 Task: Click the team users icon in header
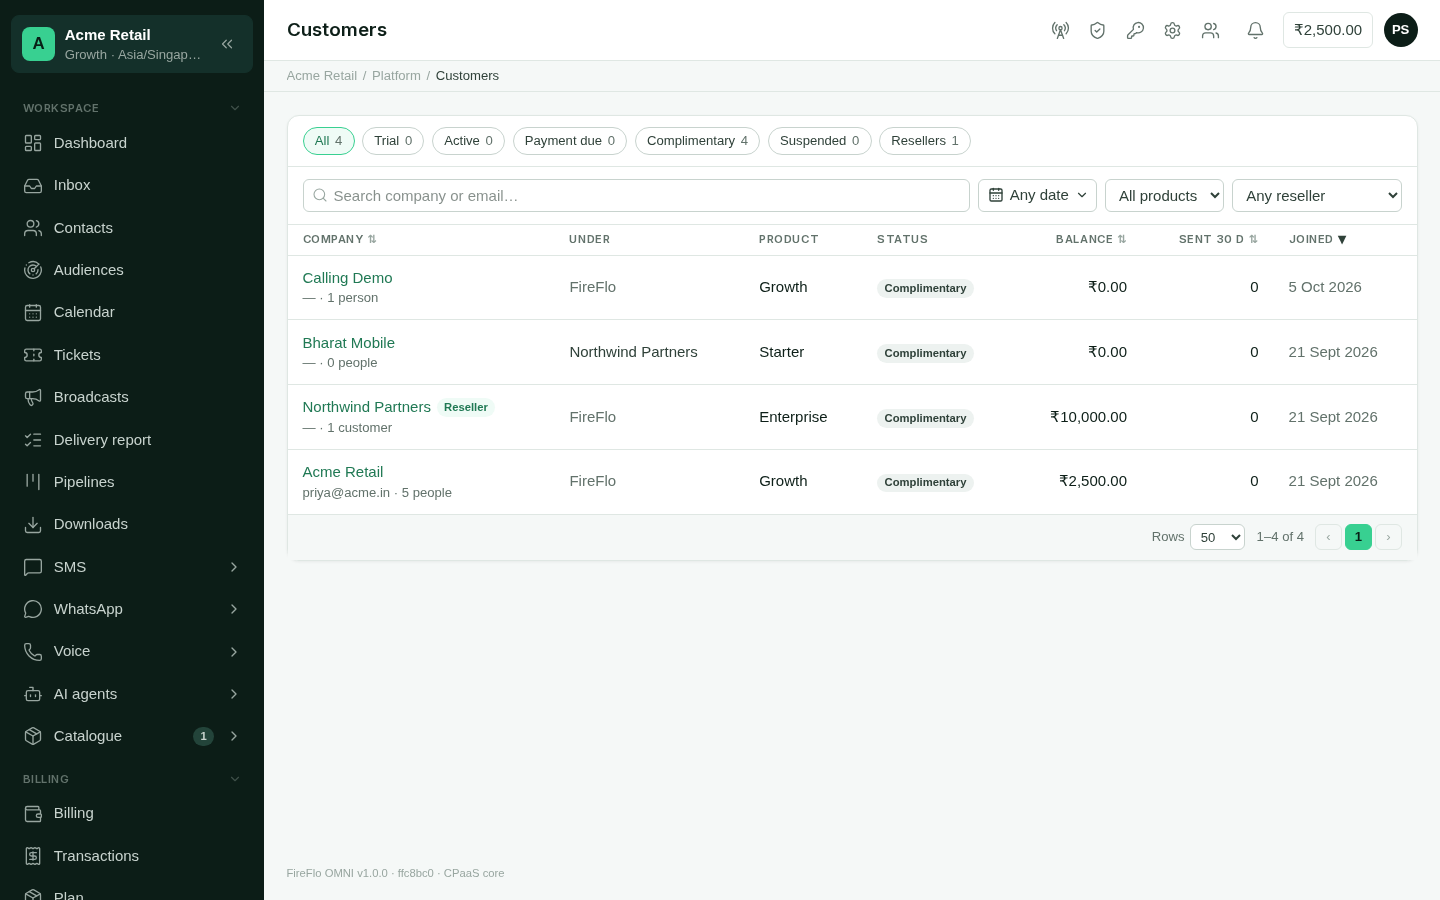click(1210, 30)
